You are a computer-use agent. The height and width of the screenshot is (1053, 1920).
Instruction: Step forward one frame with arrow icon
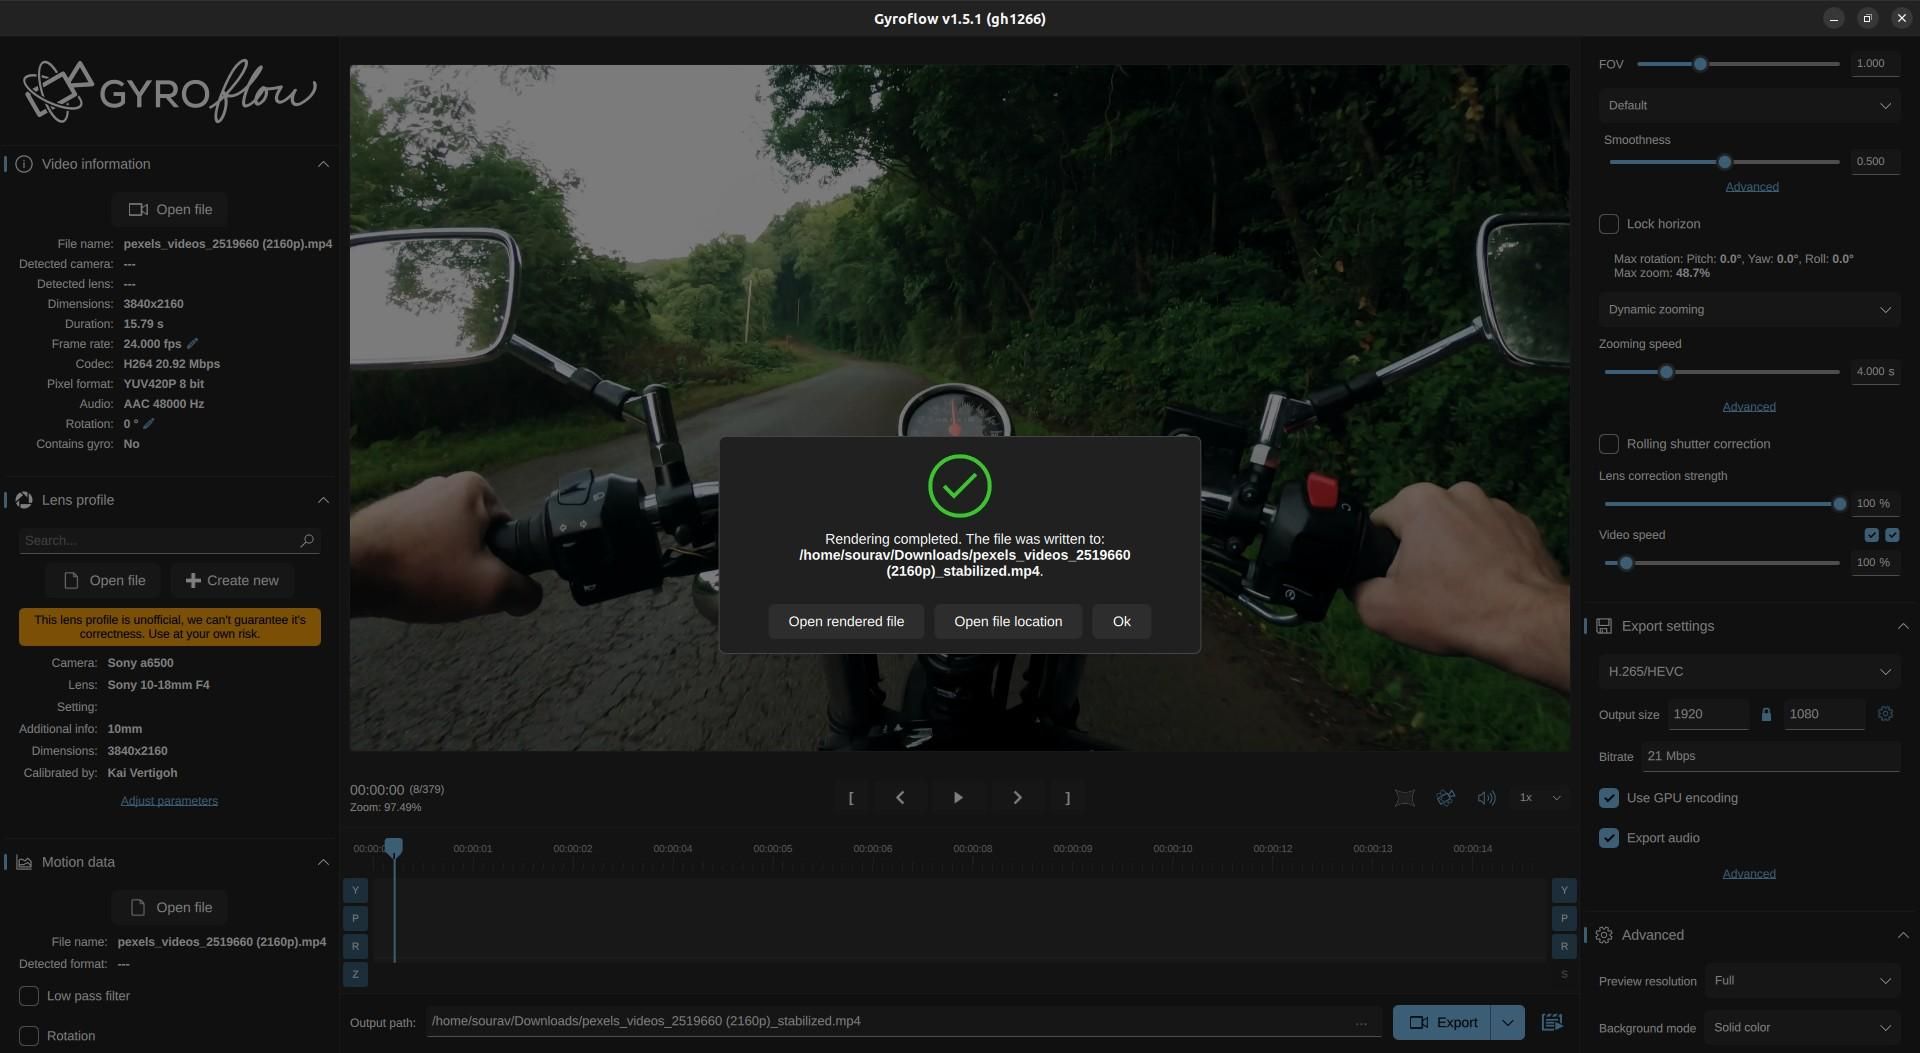1017,797
